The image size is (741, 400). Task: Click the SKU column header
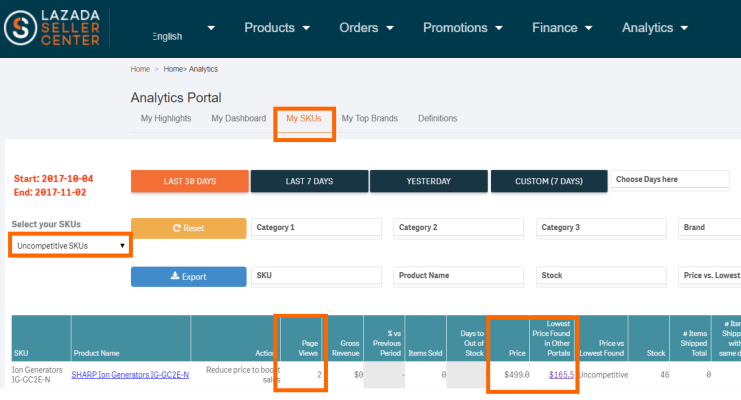click(41, 339)
